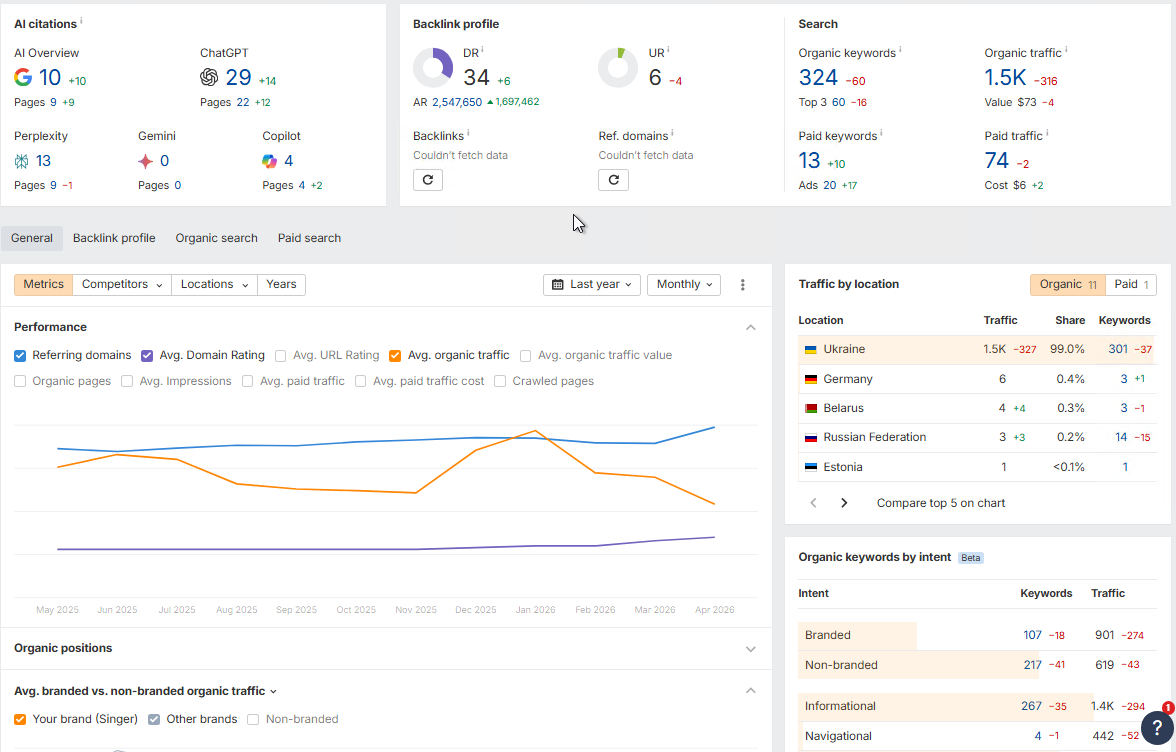Viewport: 1176px width, 752px height.
Task: Go to previous page of locations
Action: click(813, 503)
